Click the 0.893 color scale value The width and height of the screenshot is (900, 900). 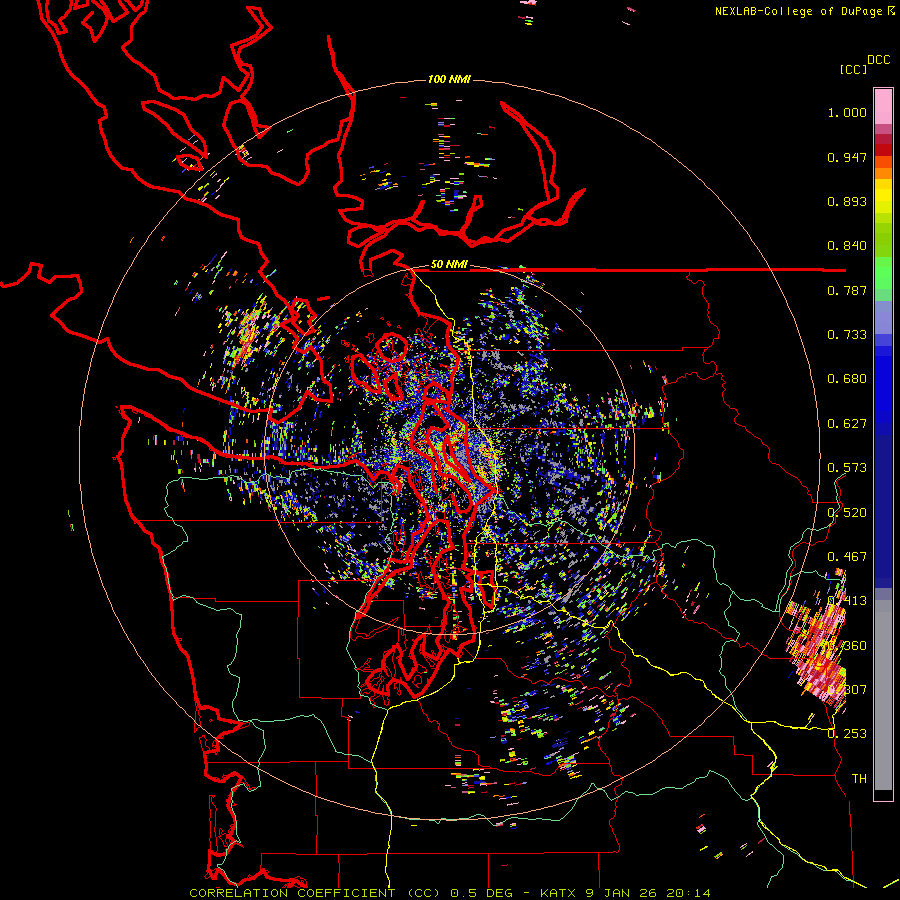pos(847,201)
